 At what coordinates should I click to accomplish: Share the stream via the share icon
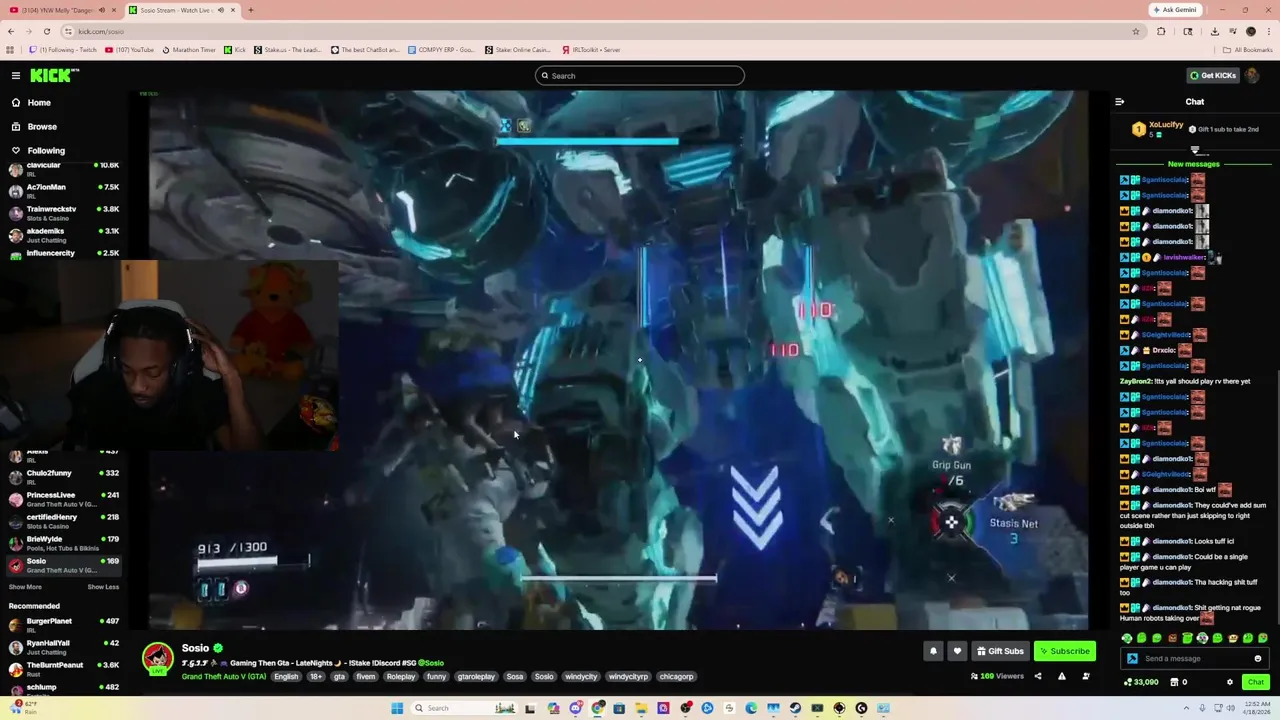1037,677
